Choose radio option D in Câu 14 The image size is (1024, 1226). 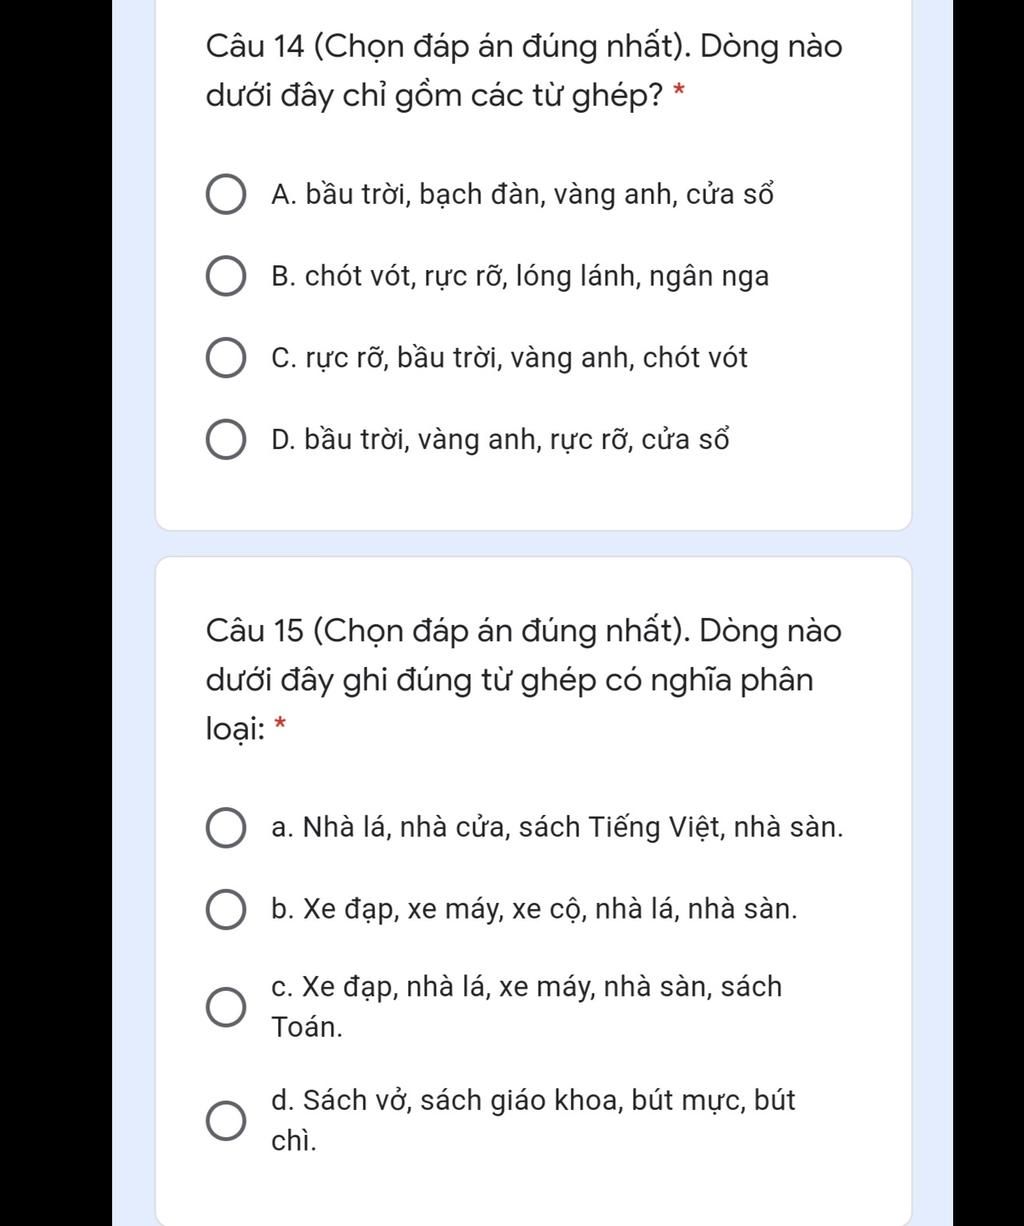[x=226, y=440]
